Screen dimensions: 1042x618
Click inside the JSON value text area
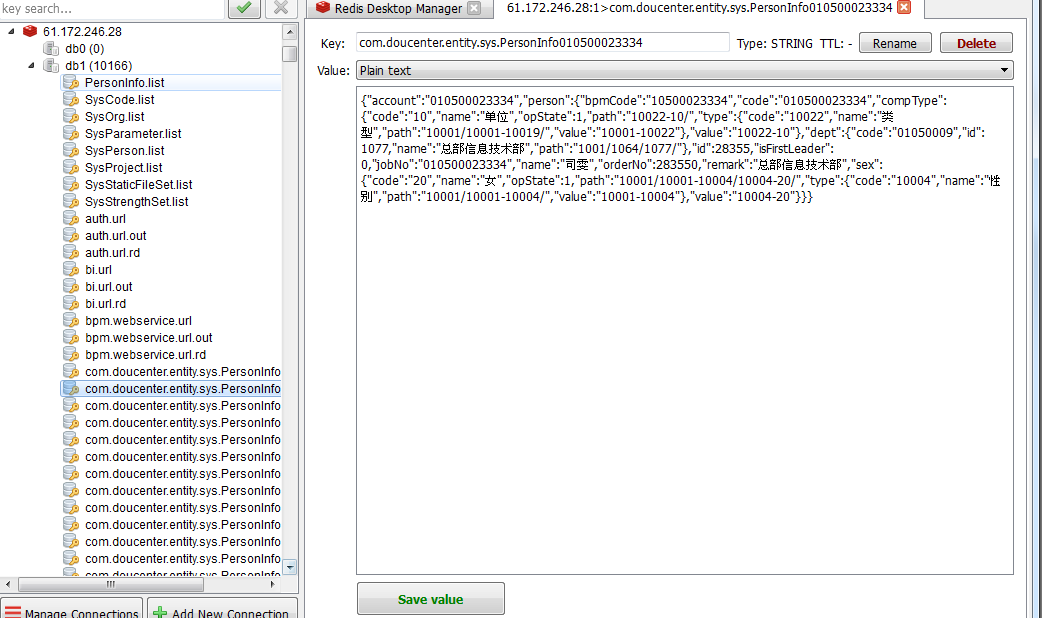click(x=684, y=330)
